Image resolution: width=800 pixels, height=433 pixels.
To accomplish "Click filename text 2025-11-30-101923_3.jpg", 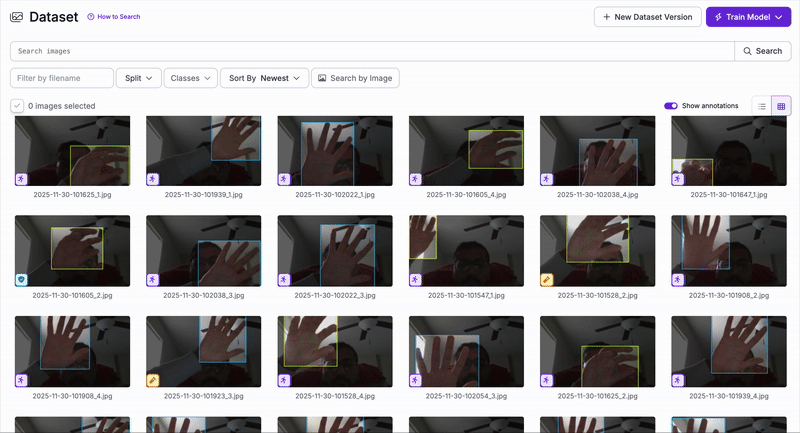I will (204, 396).
